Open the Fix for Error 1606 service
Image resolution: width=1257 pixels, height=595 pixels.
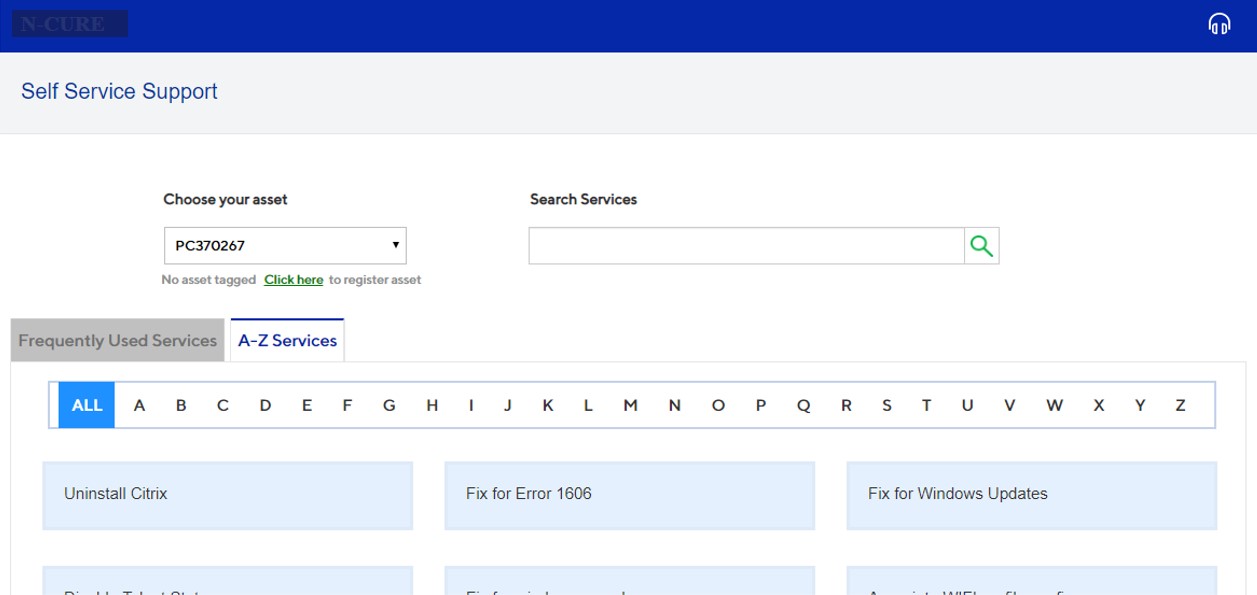[629, 494]
